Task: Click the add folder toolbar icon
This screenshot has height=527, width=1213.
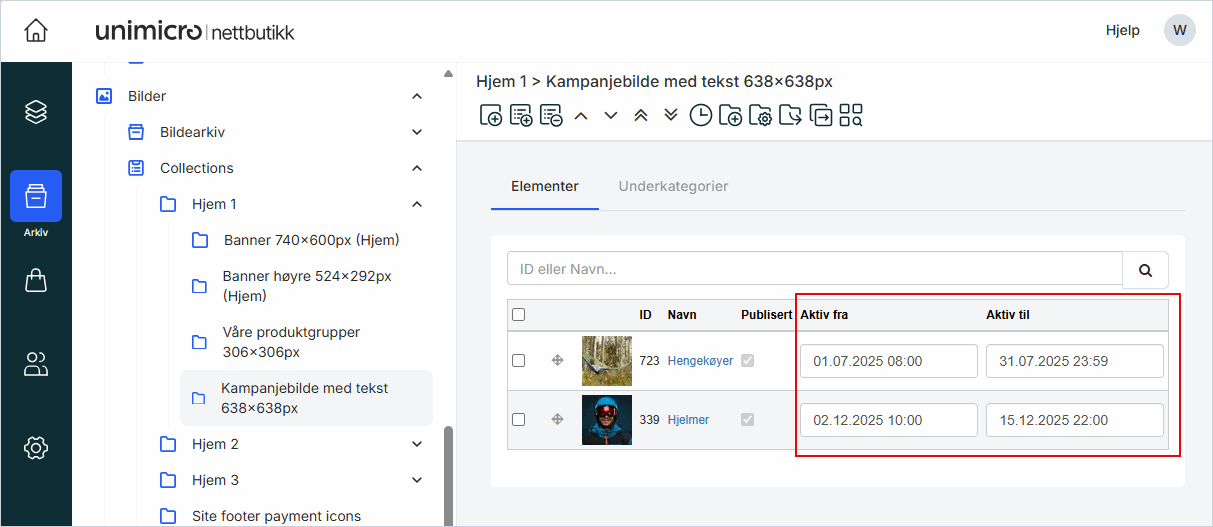Action: (731, 116)
